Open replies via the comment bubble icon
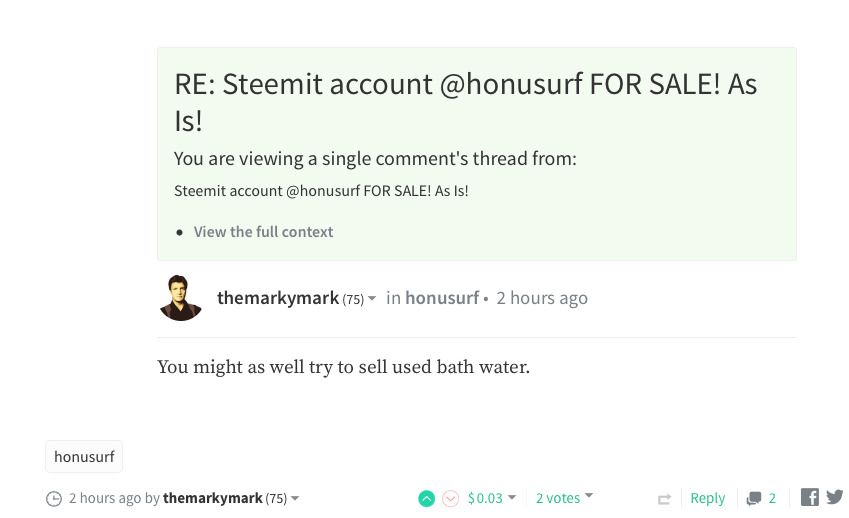849x518 pixels. click(755, 498)
